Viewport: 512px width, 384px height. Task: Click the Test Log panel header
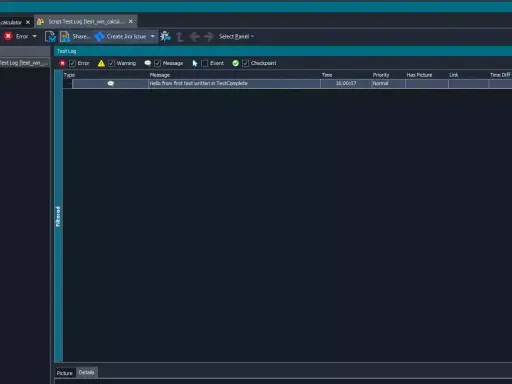pos(283,51)
